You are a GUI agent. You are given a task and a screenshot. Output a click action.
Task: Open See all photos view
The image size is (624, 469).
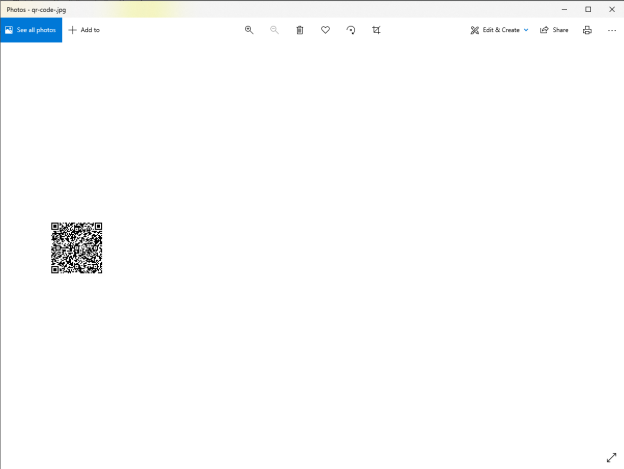point(31,30)
